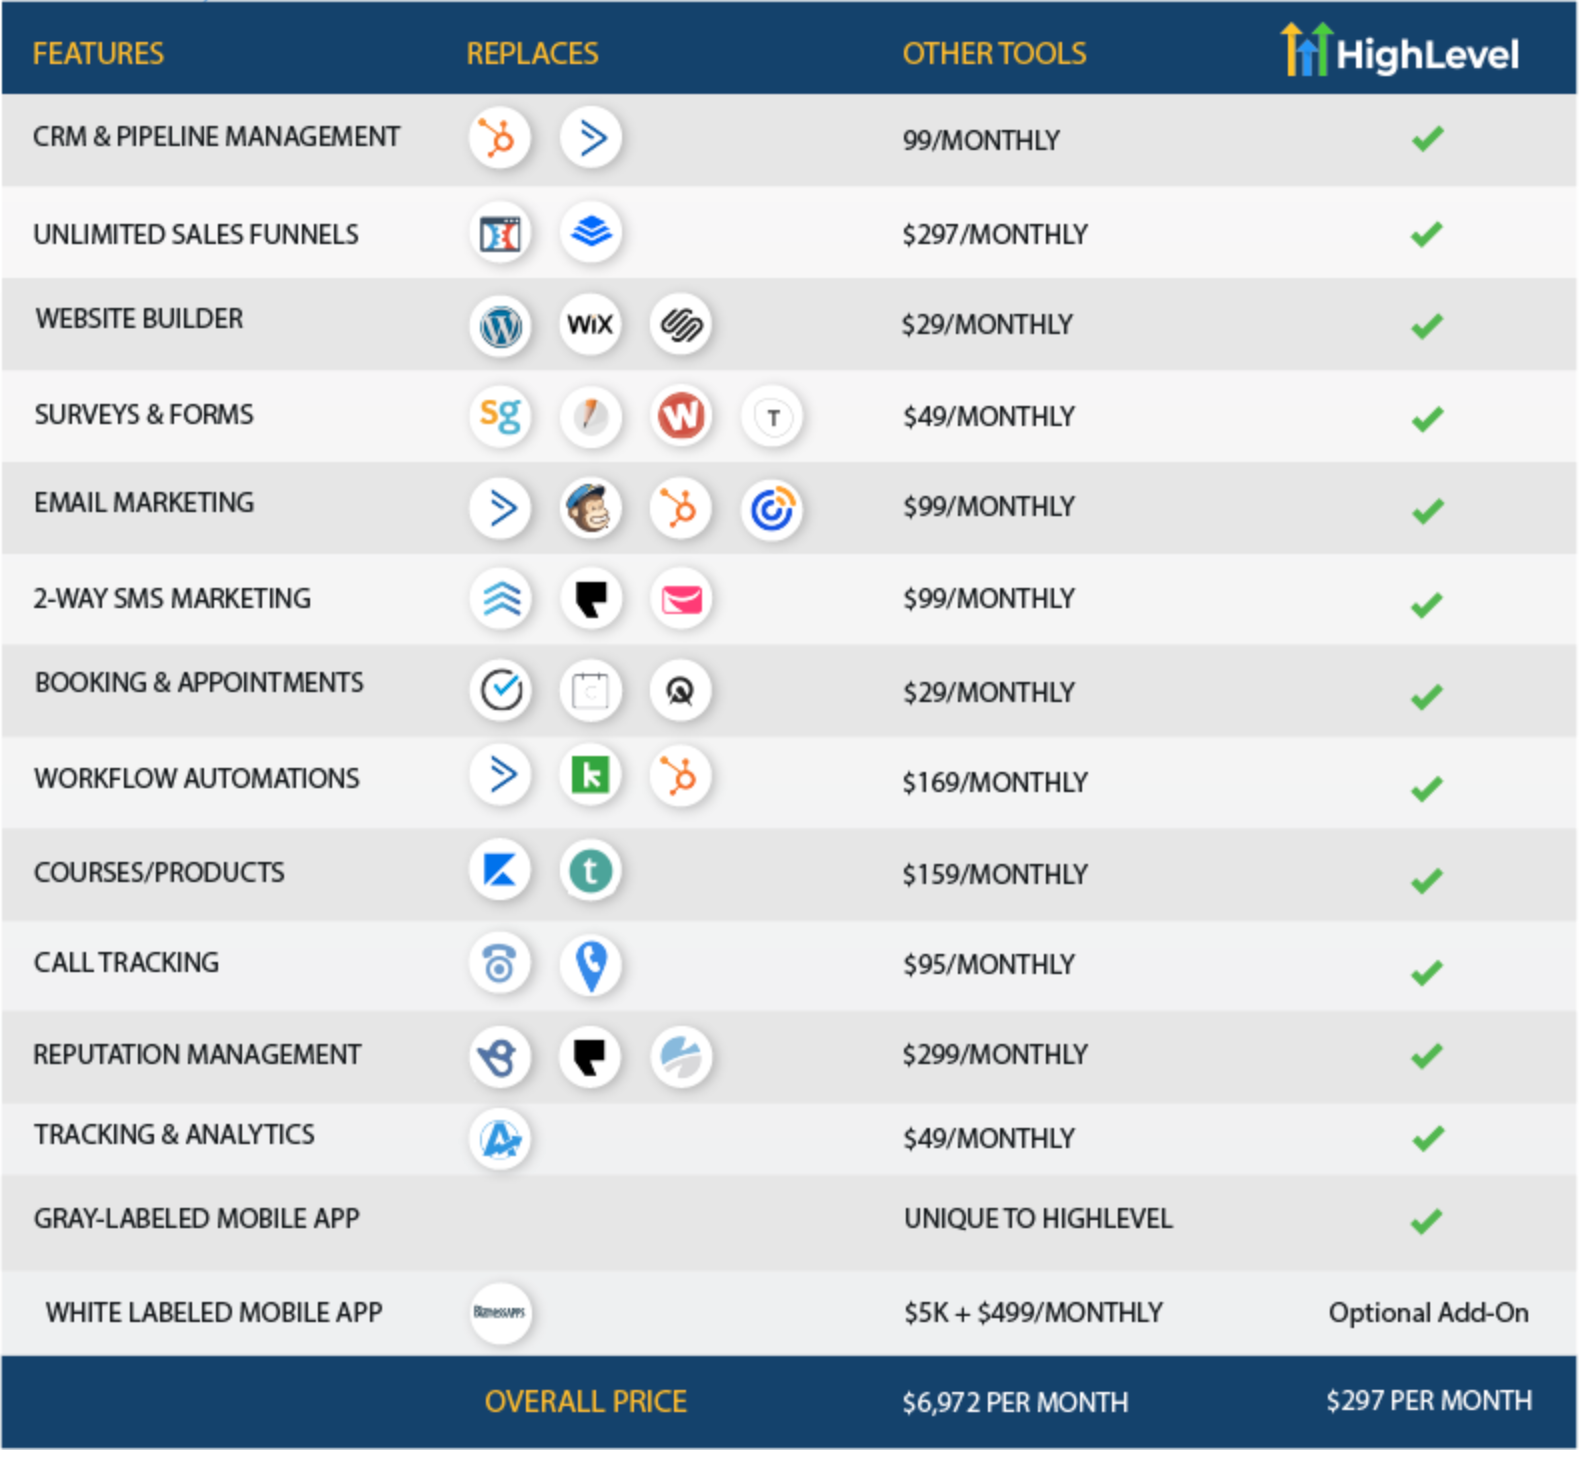Click the red Wufoo 'W' icon

(x=681, y=415)
